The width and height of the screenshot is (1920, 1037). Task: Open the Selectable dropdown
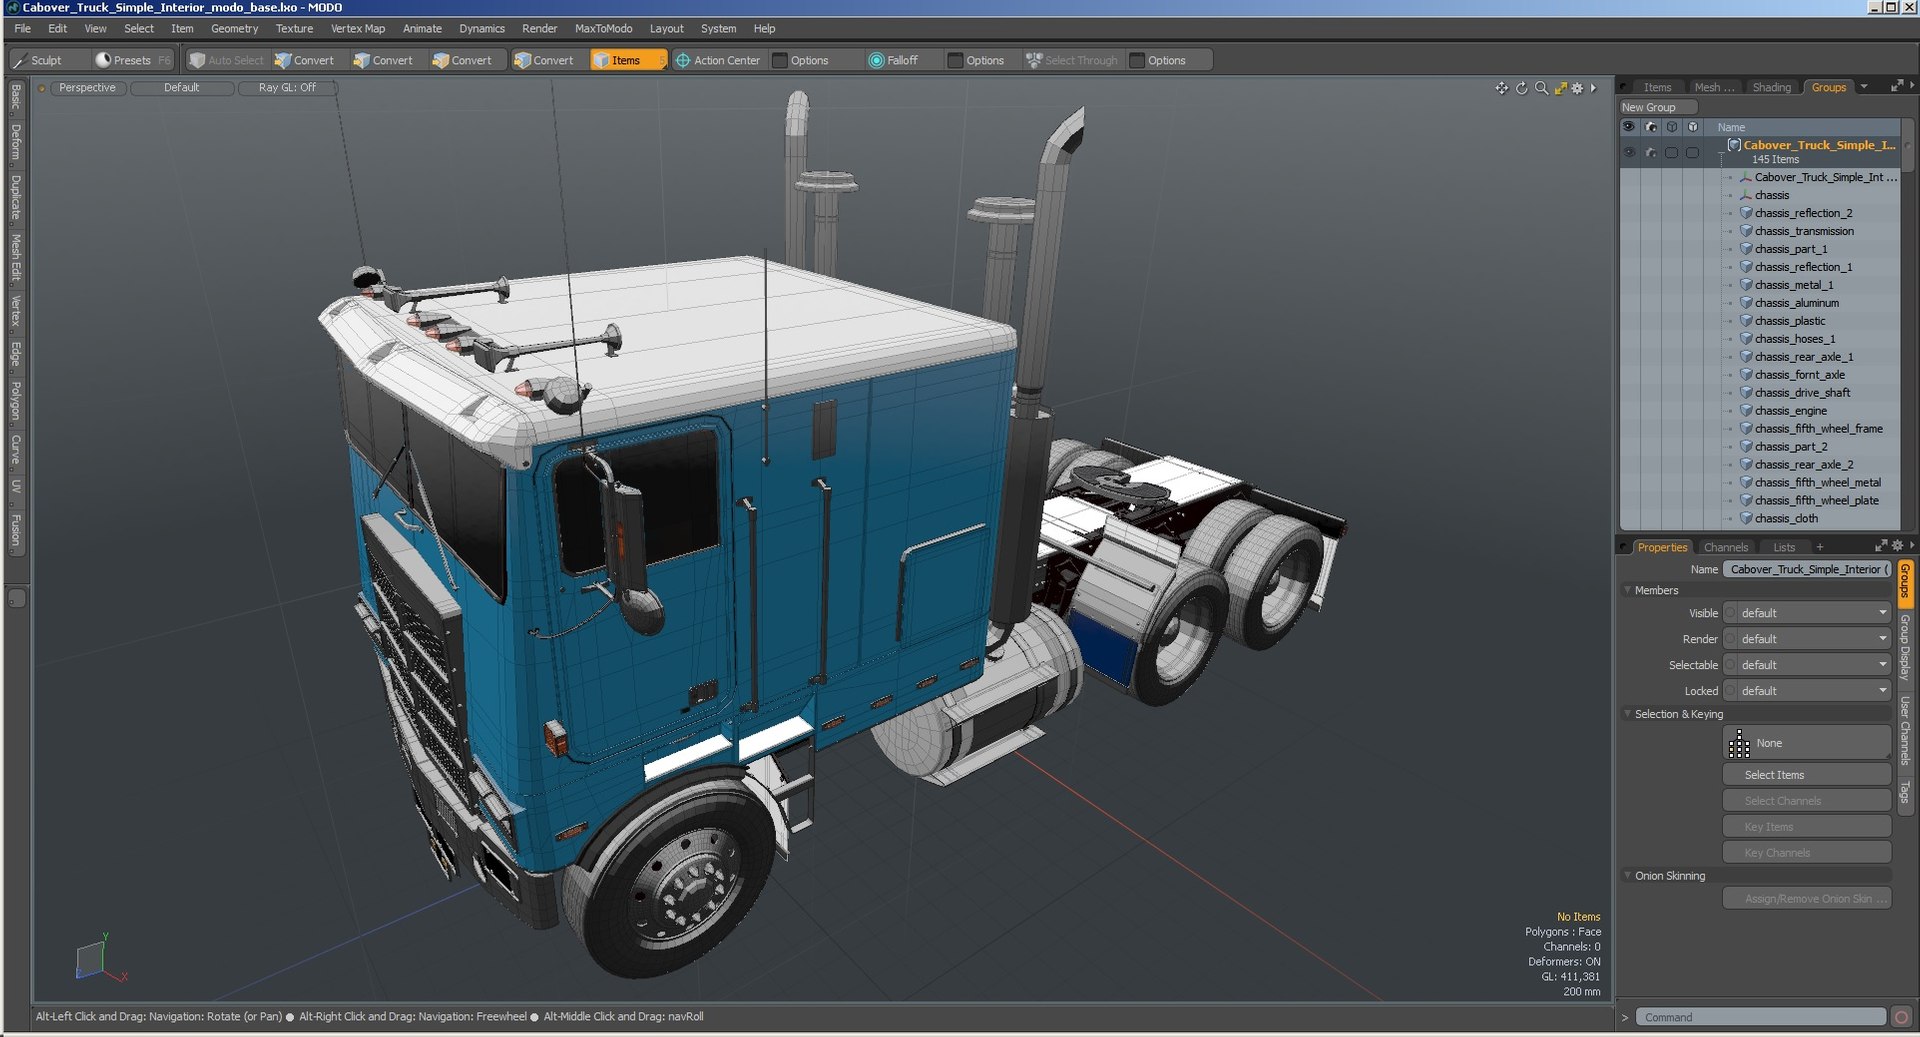click(1813, 665)
